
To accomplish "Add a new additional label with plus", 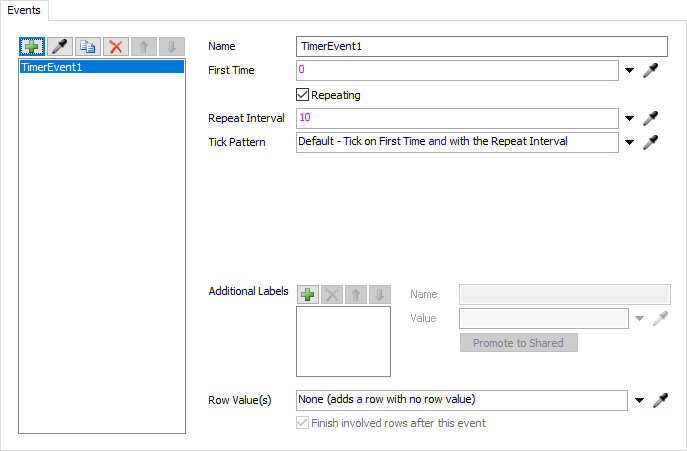I will pyautogui.click(x=308, y=295).
